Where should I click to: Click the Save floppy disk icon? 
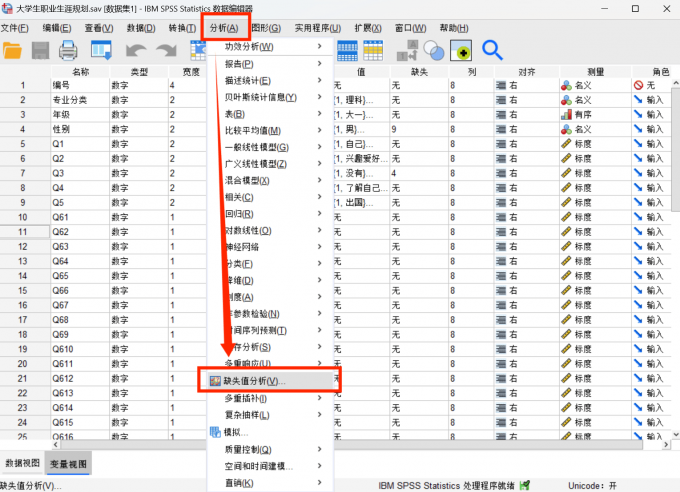pos(40,51)
